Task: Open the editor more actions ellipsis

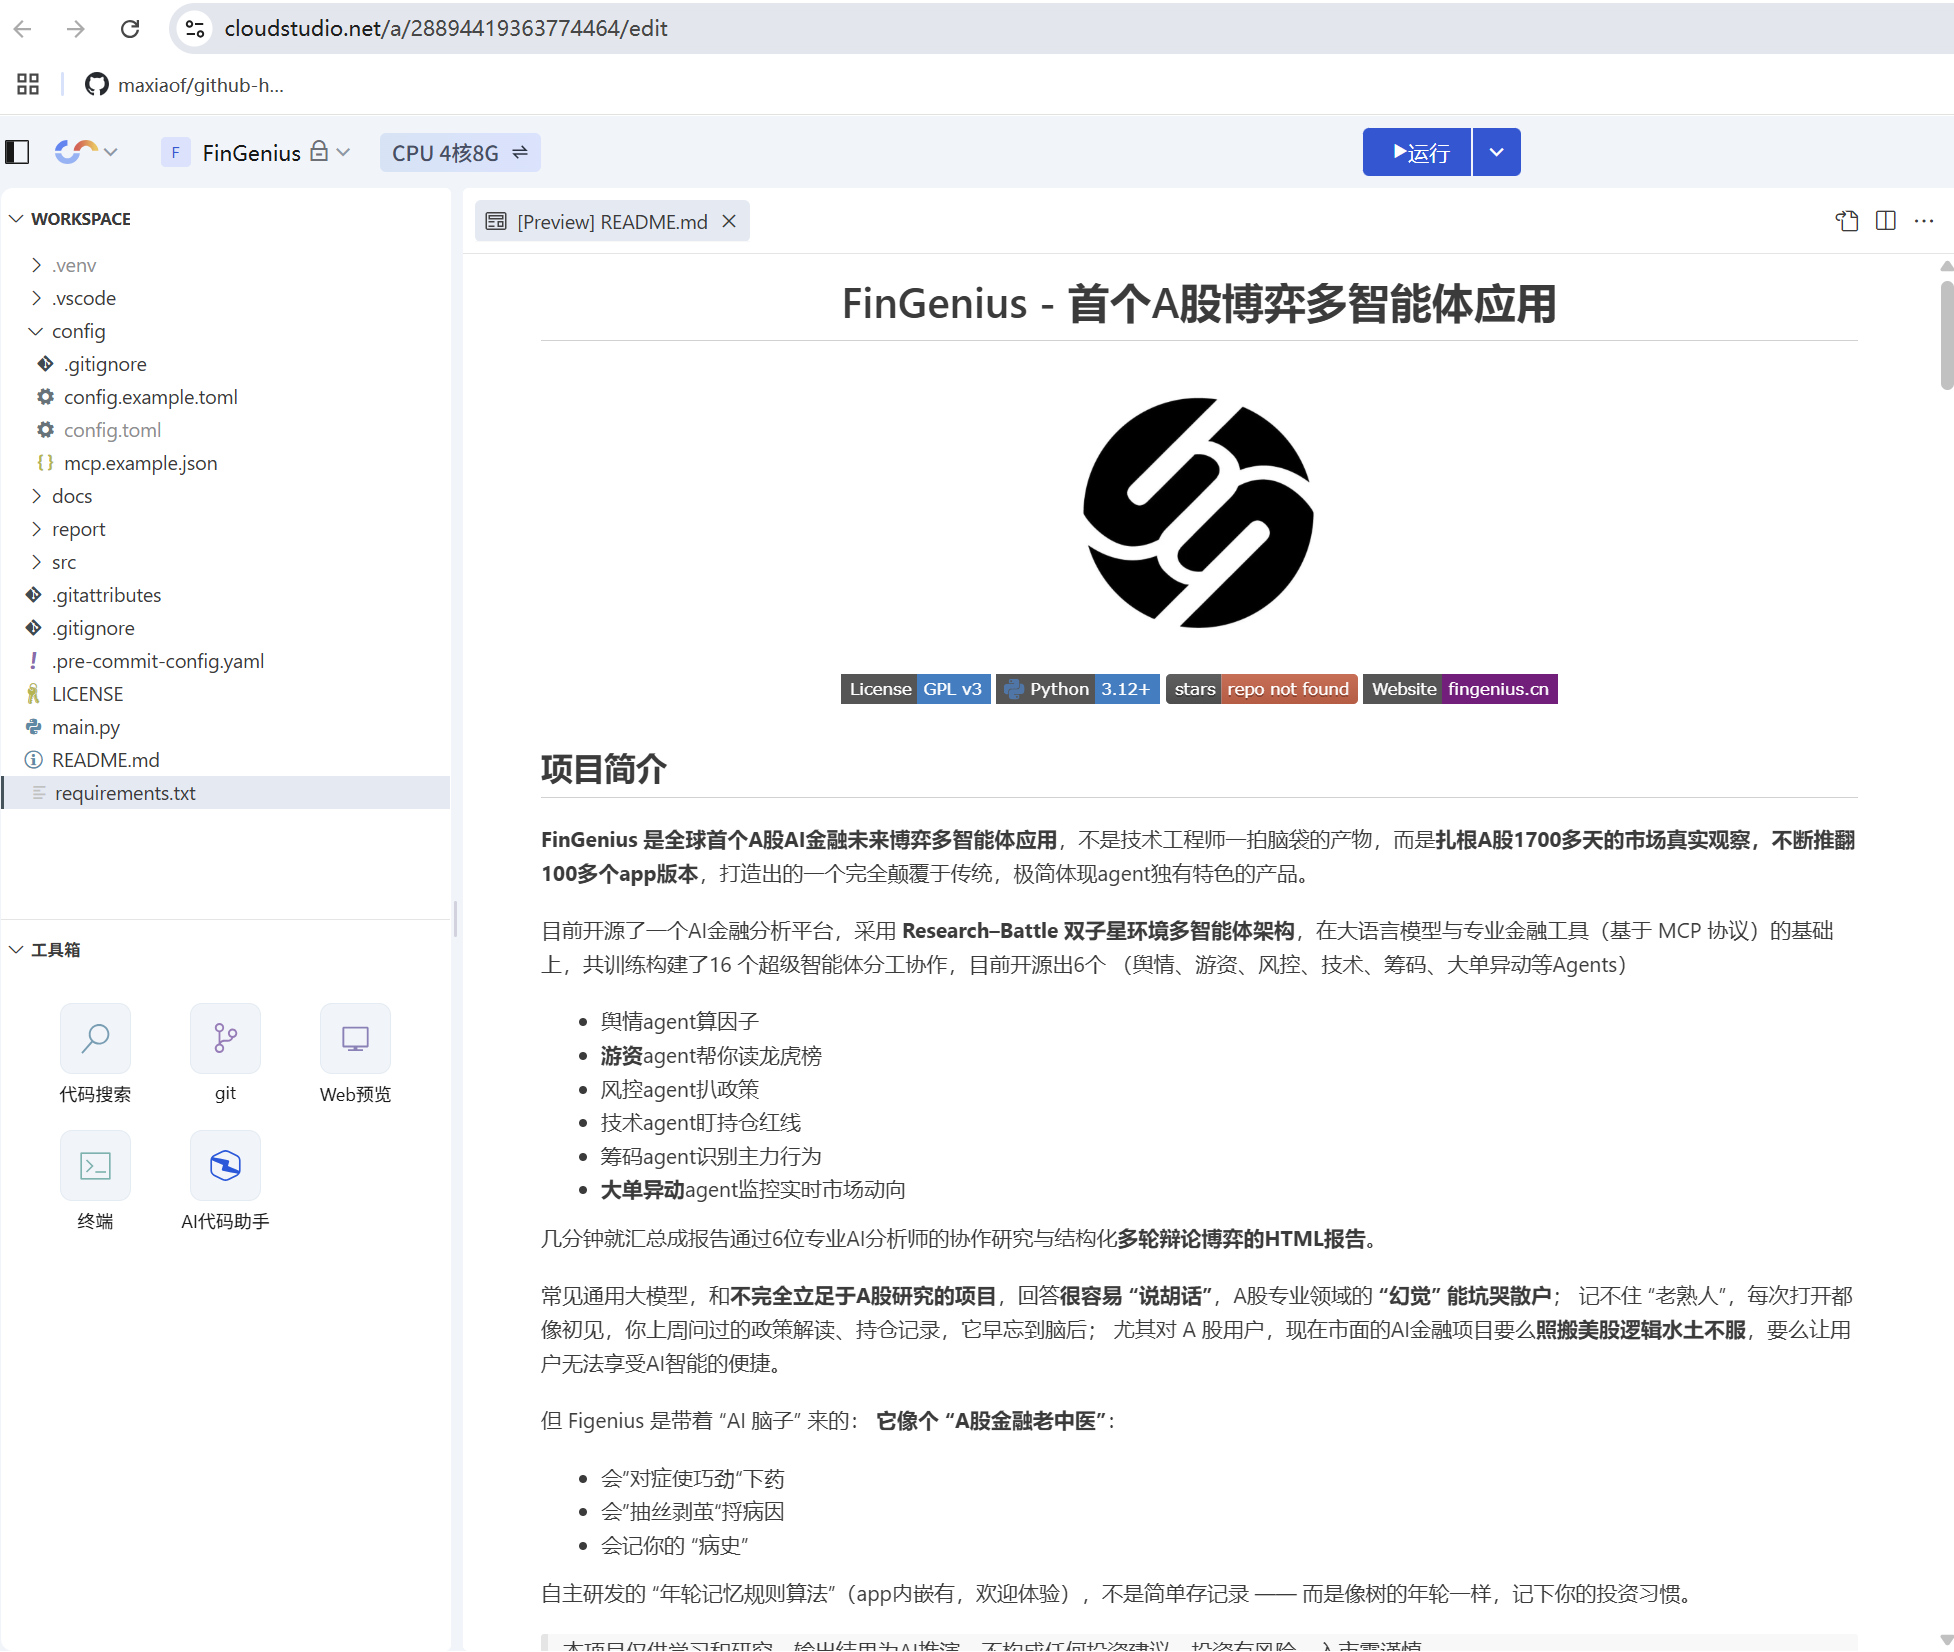Action: (x=1924, y=221)
